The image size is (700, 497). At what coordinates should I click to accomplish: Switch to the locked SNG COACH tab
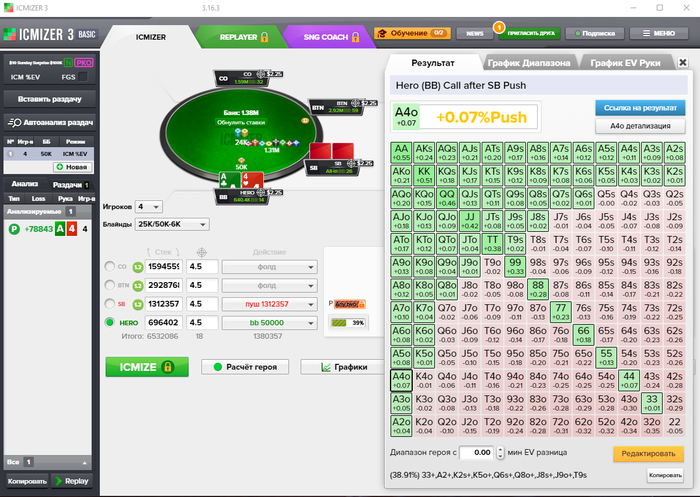pyautogui.click(x=331, y=37)
